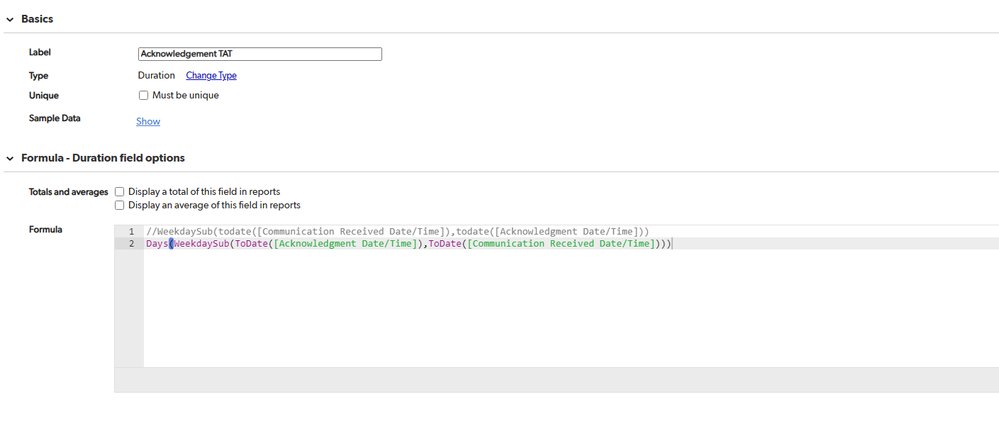Click the Days function on line 2
The width and height of the screenshot is (999, 433).
coord(156,244)
